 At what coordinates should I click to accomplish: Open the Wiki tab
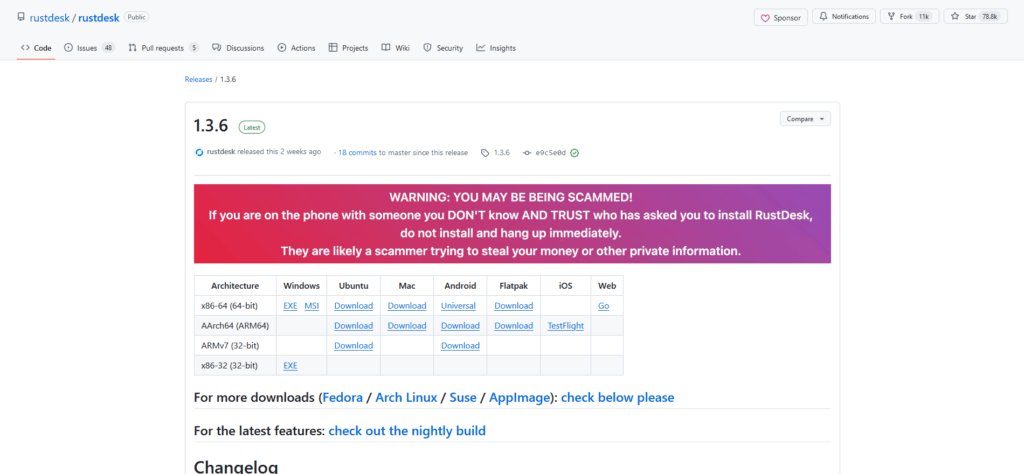[x=395, y=48]
